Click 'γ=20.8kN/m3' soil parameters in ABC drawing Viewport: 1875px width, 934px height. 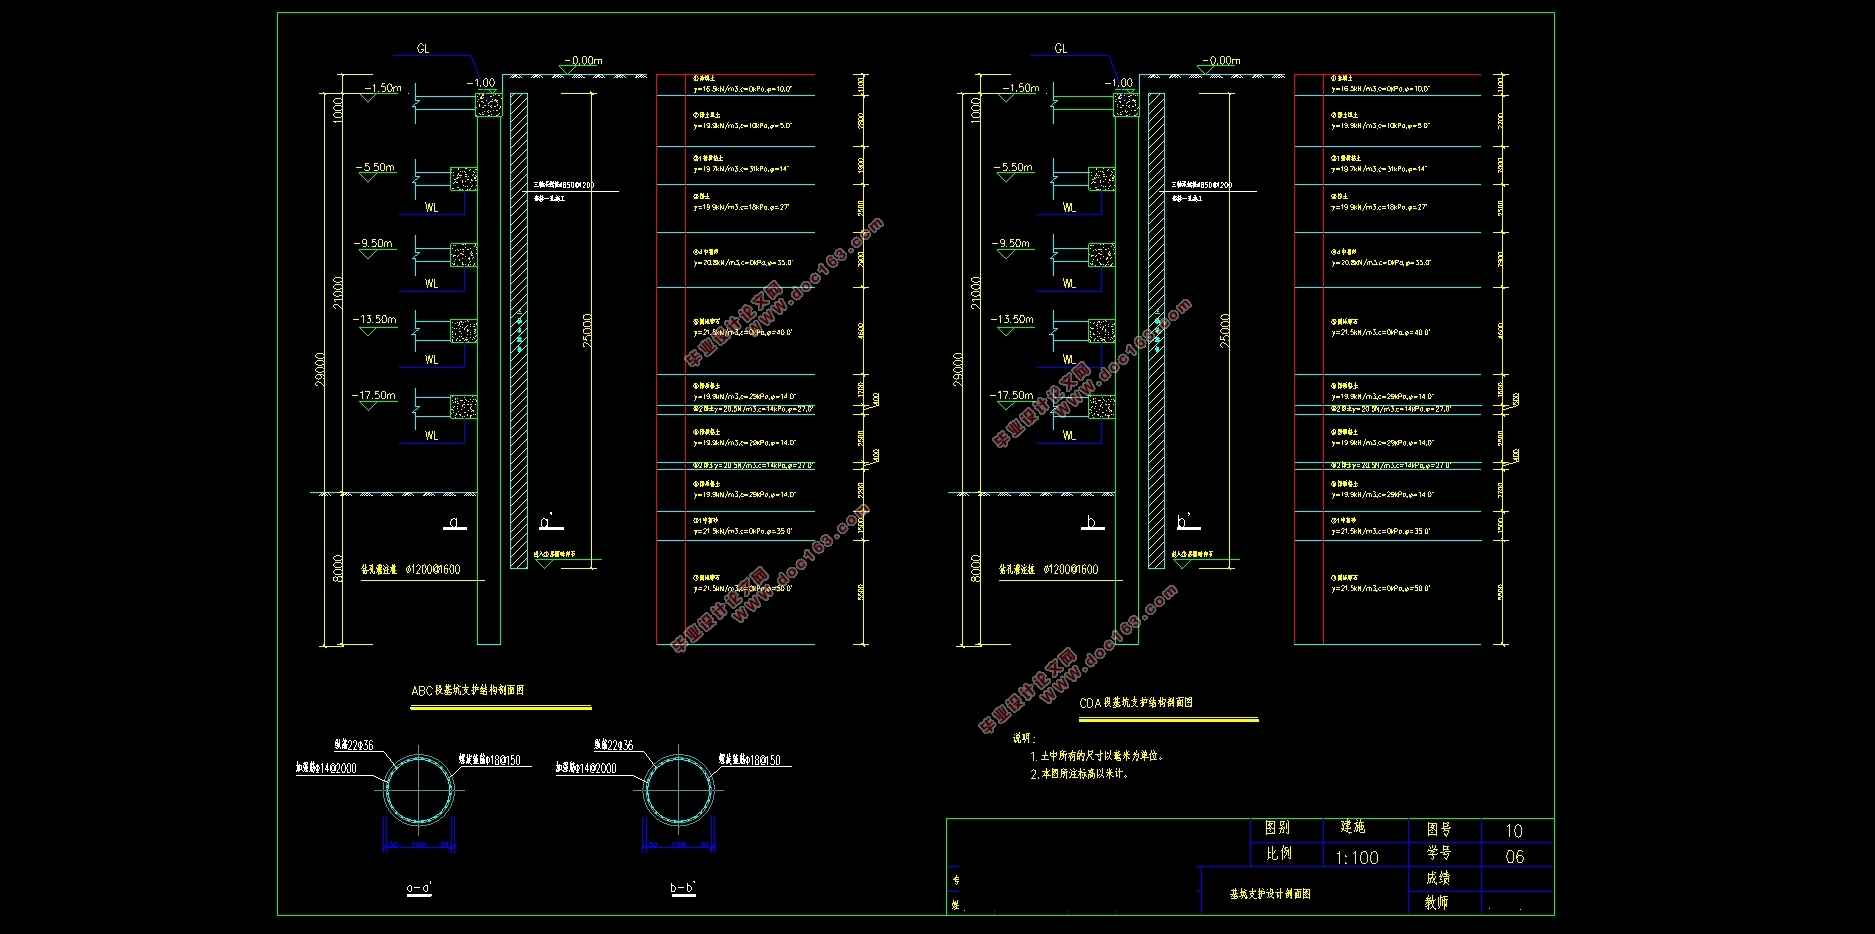click(743, 263)
